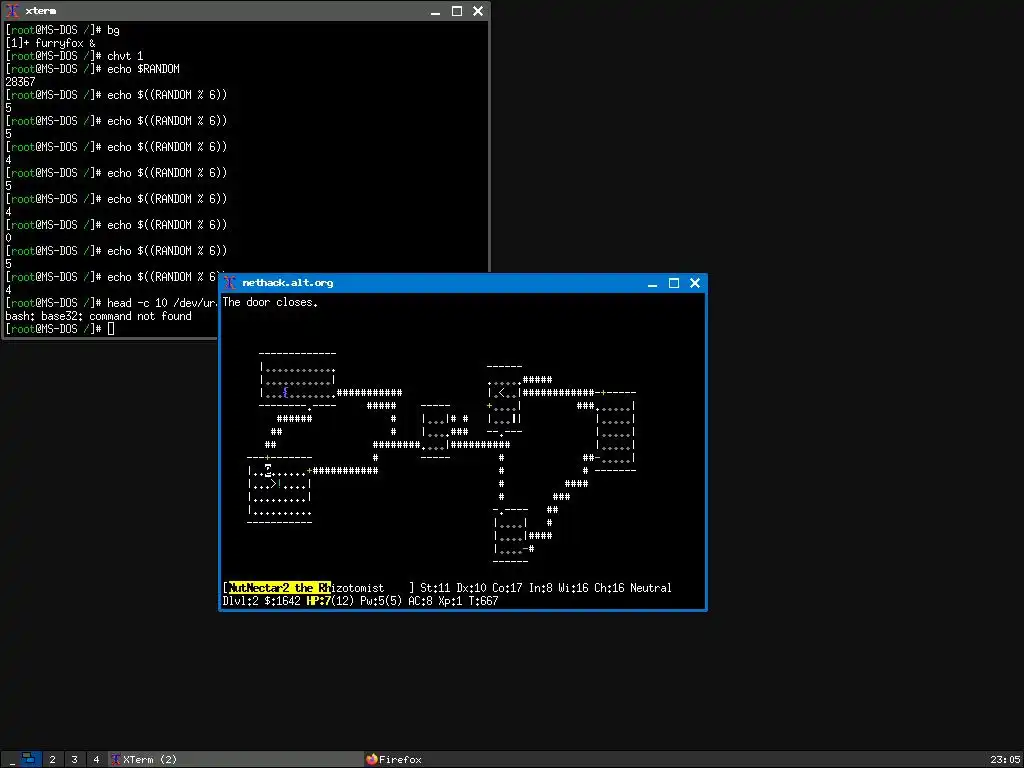Image resolution: width=1024 pixels, height=768 pixels.
Task: Click the underscore menu button in taskbar
Action: tap(12, 761)
